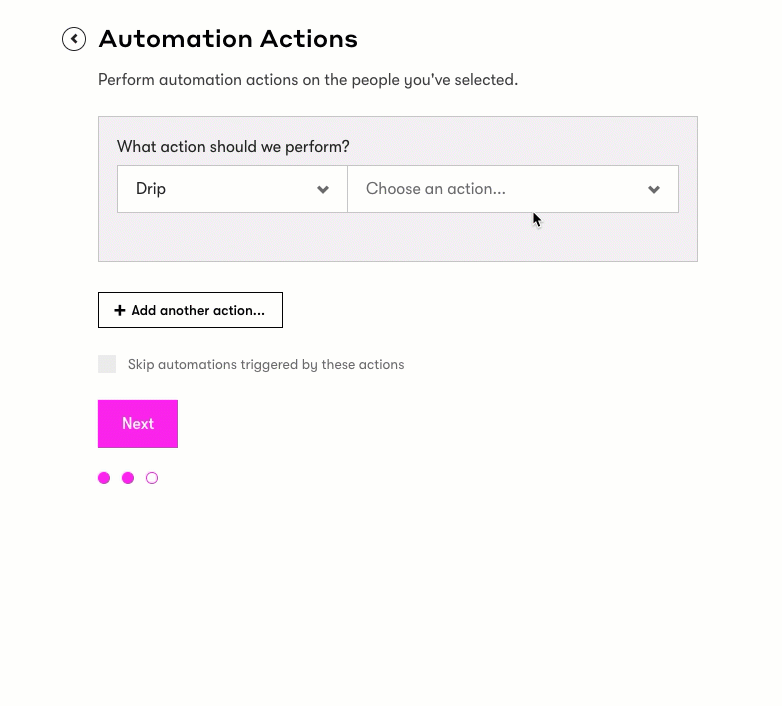Open the Drip provider dropdown
Screen dimensions: 782x706
[x=232, y=189]
